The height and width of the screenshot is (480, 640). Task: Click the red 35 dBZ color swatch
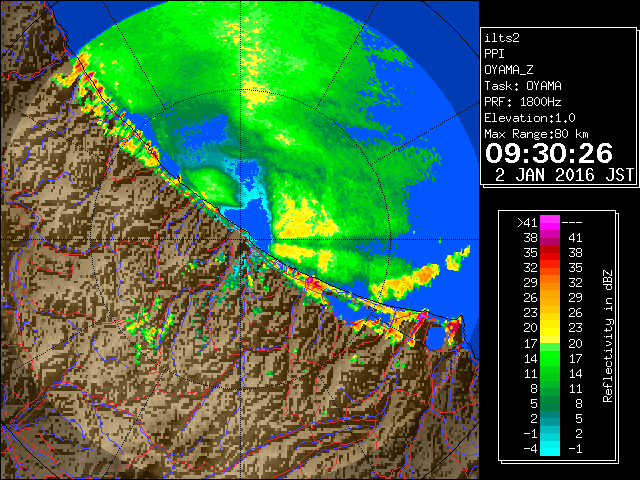pyautogui.click(x=550, y=253)
